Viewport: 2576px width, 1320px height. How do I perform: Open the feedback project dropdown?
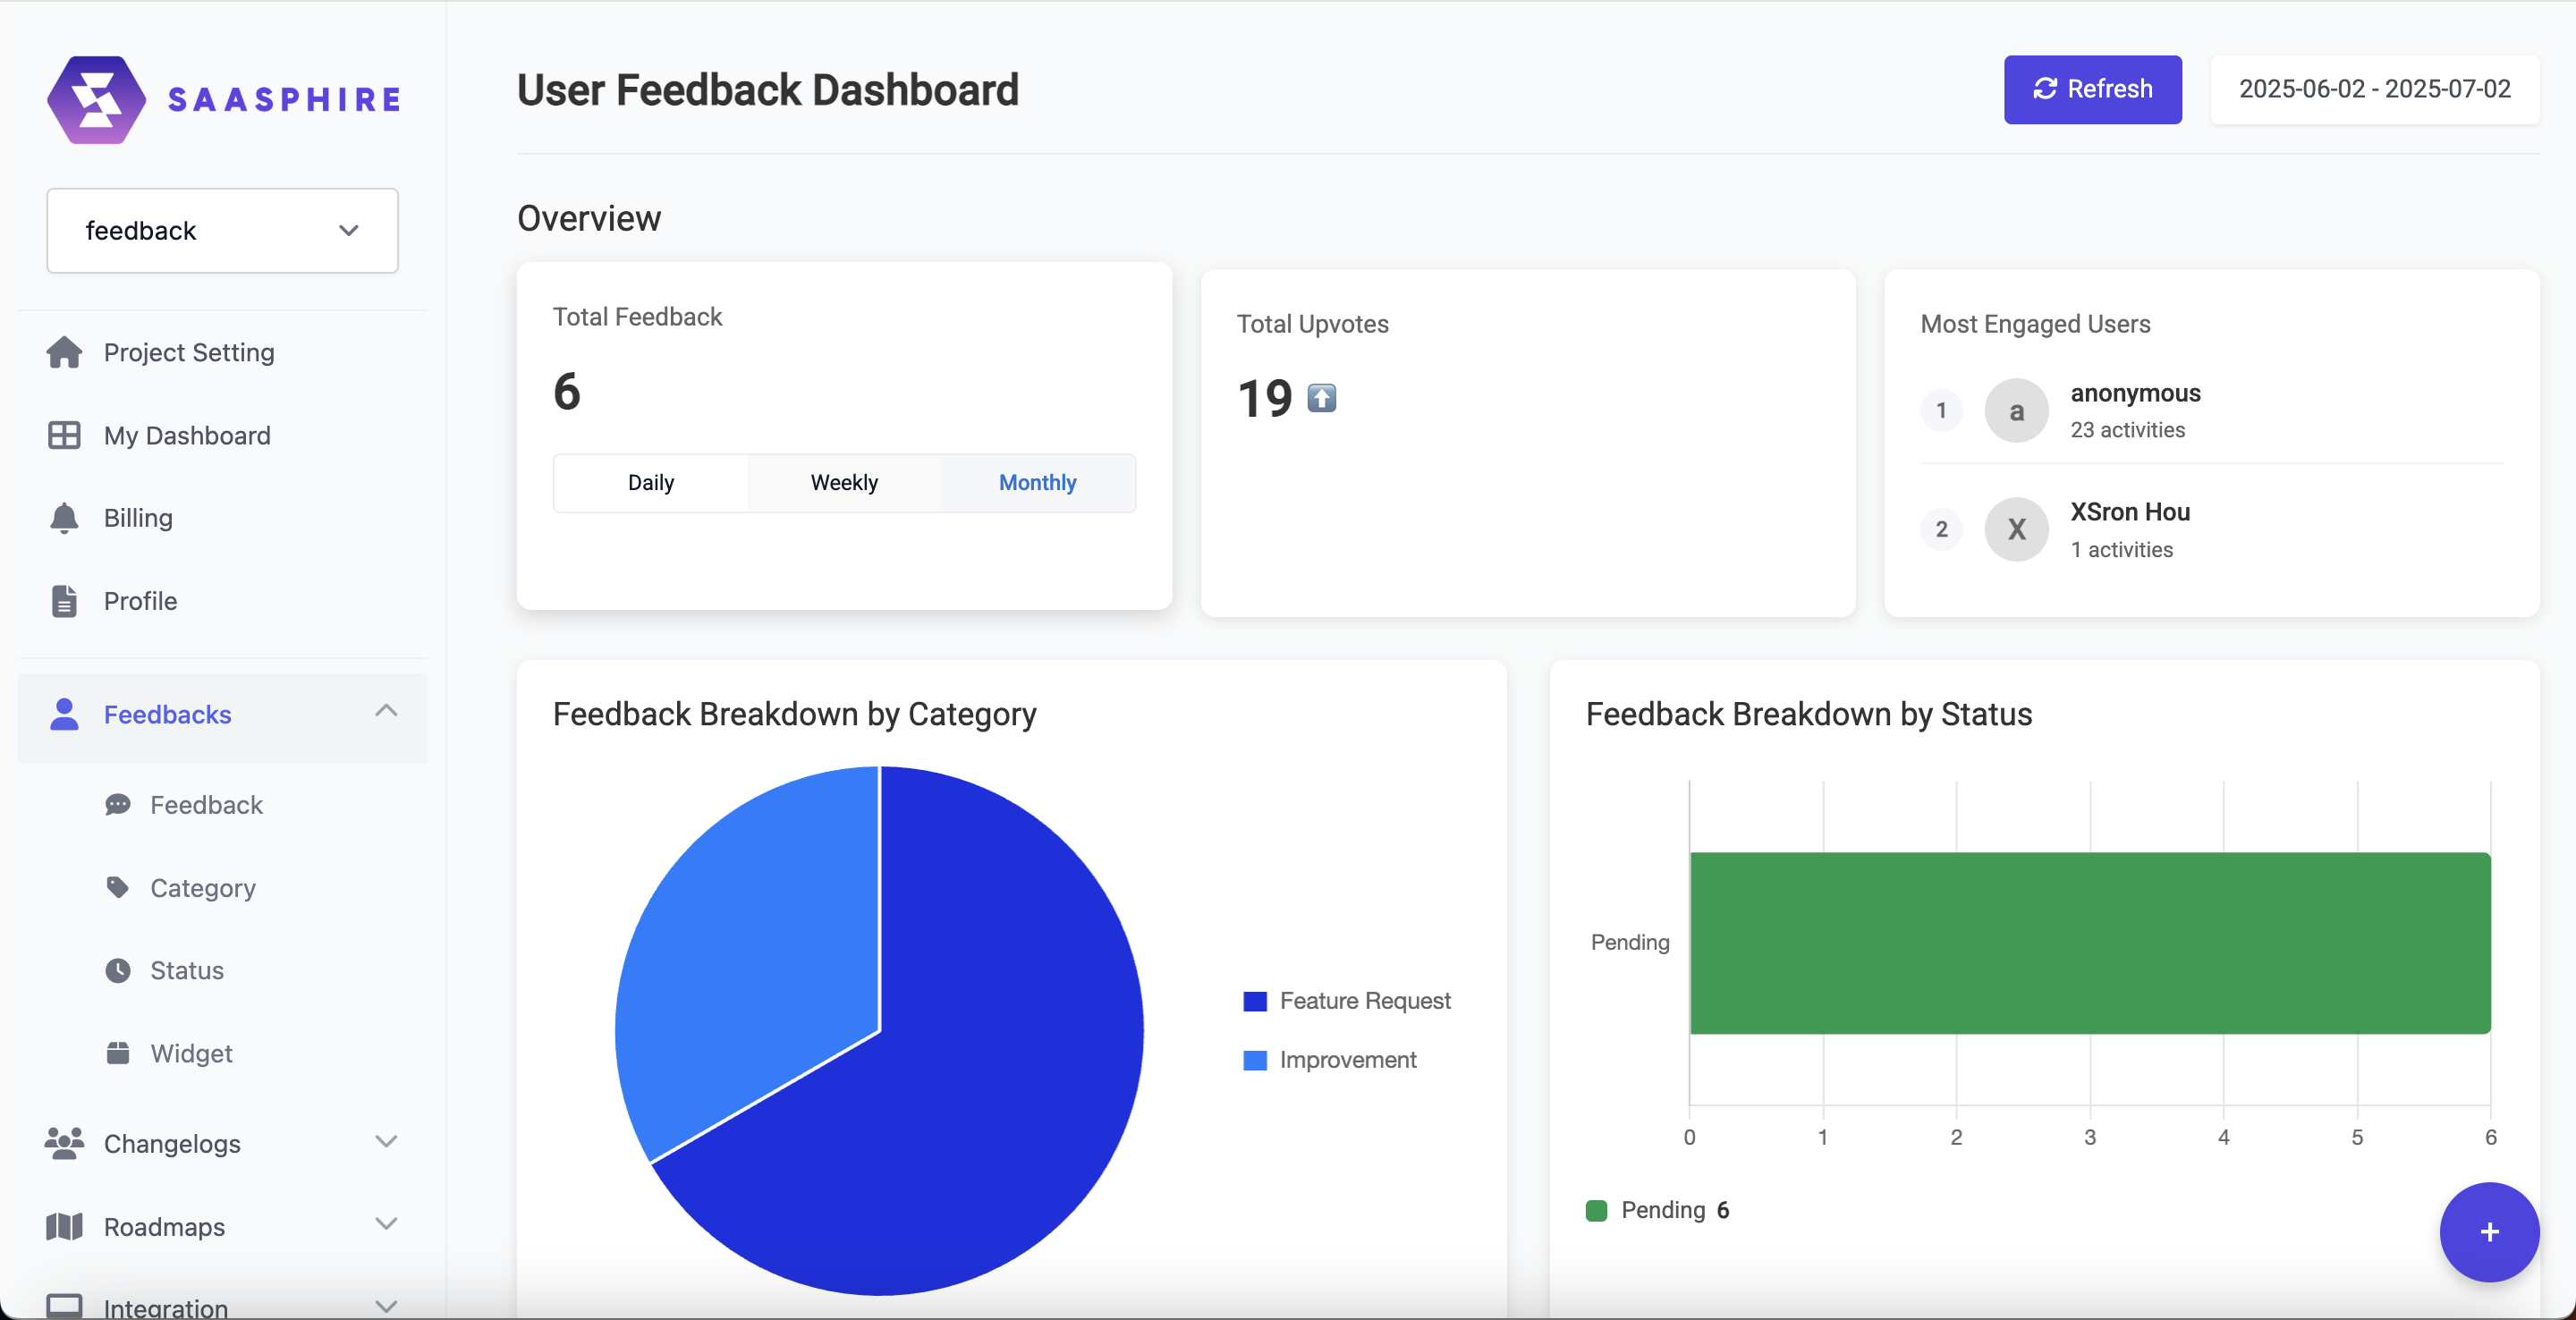[222, 231]
